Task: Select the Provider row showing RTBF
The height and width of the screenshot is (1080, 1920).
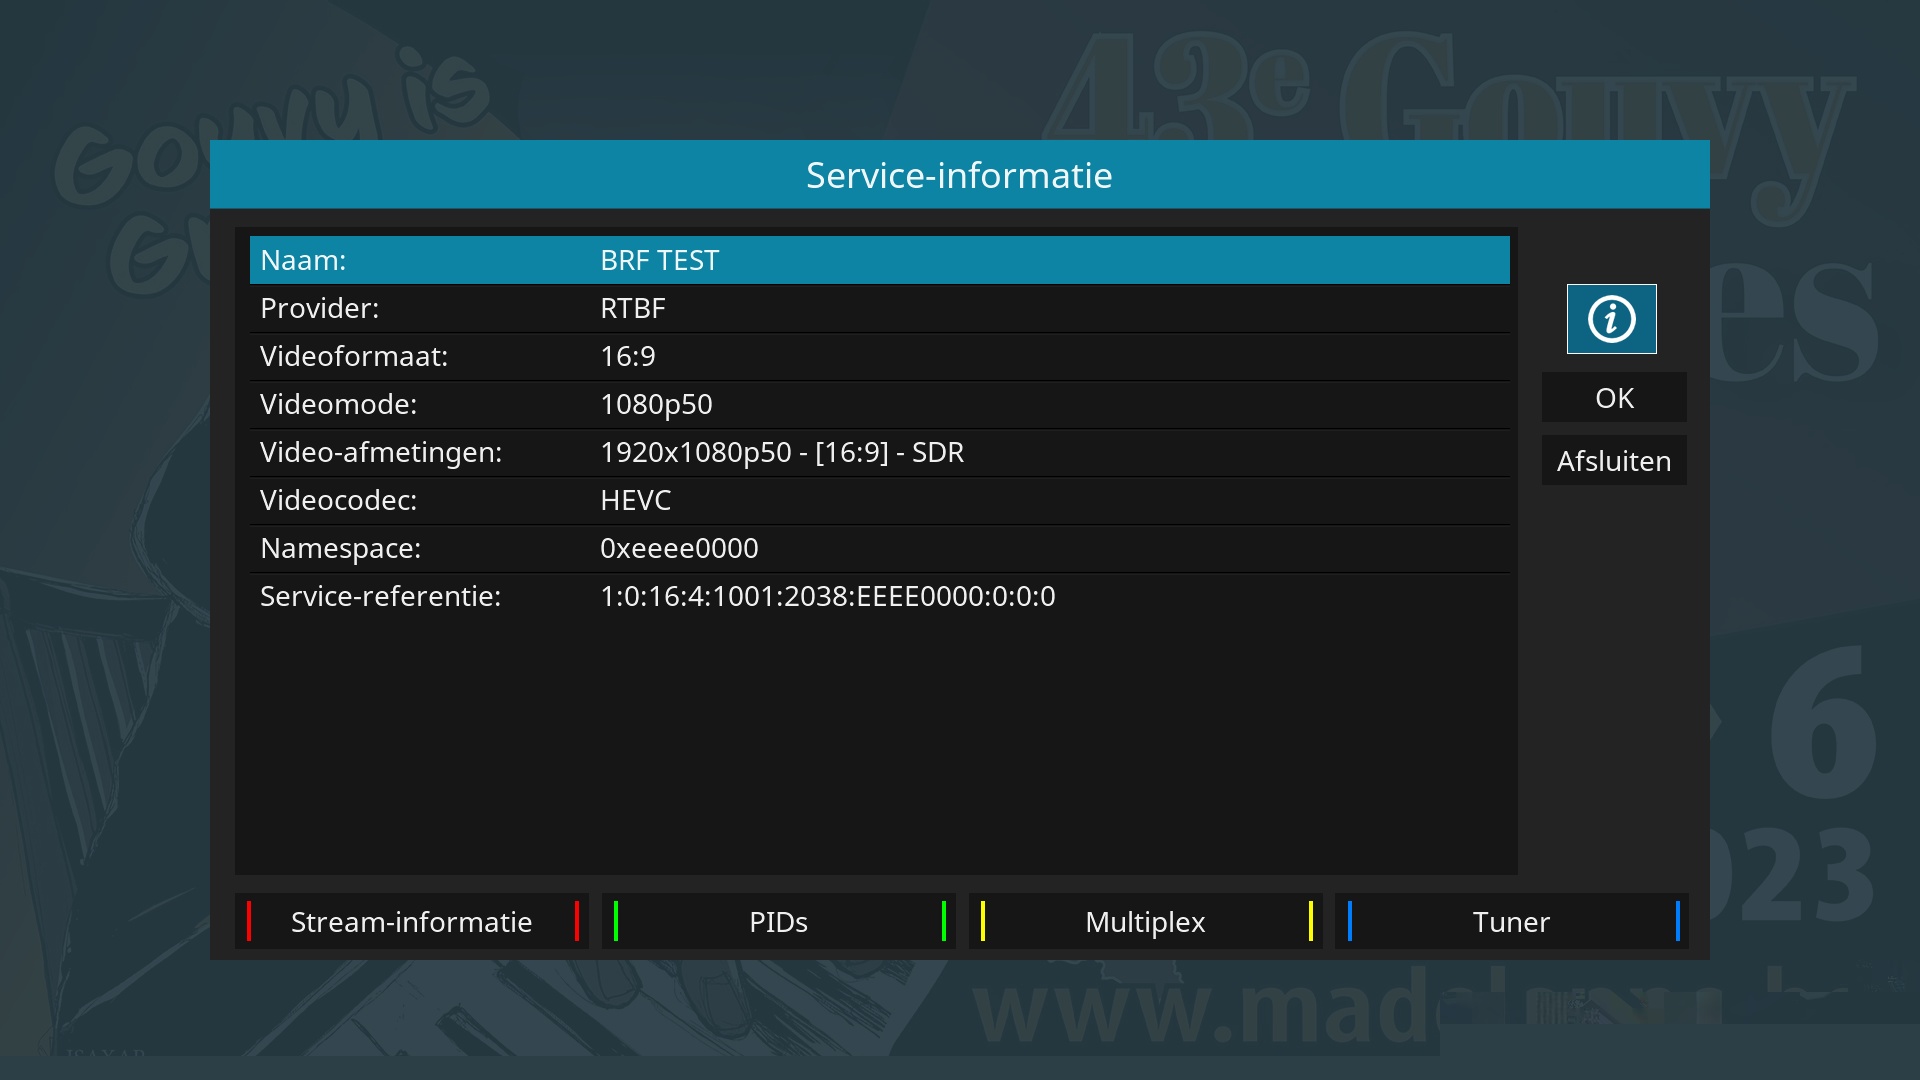Action: [880, 308]
